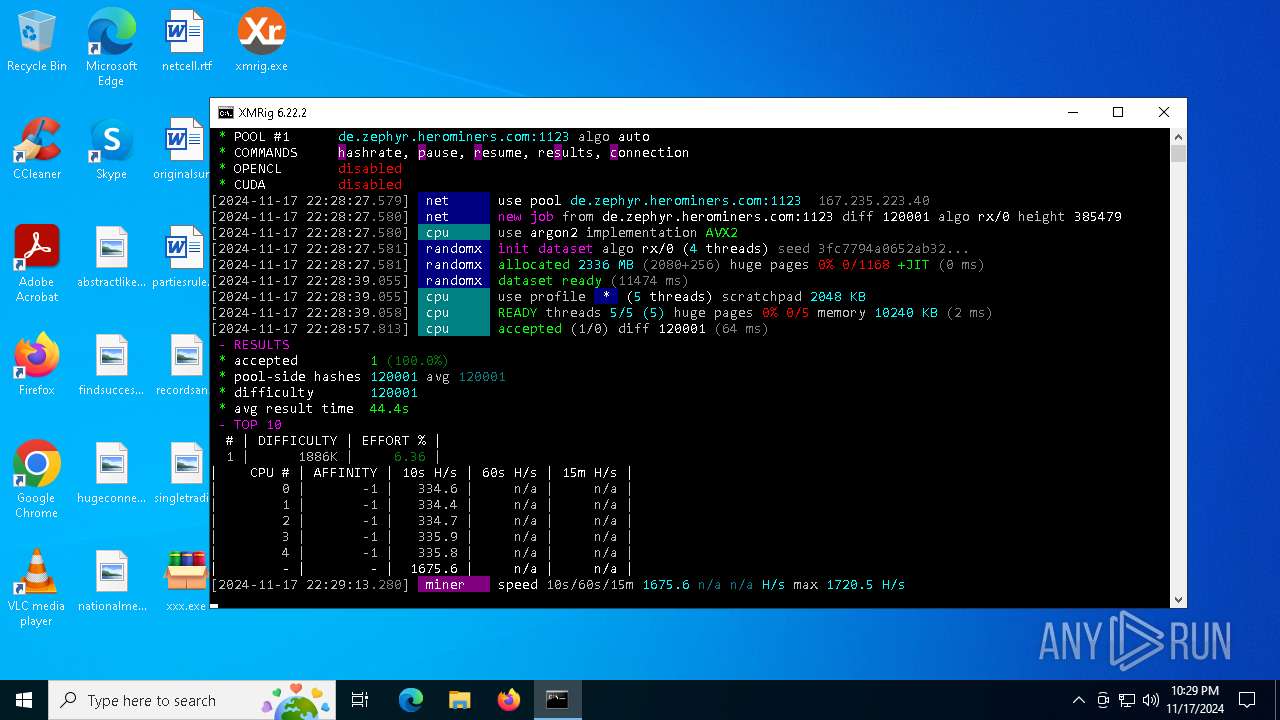
Task: Click the console scrollbar up arrow
Action: (x=1178, y=136)
